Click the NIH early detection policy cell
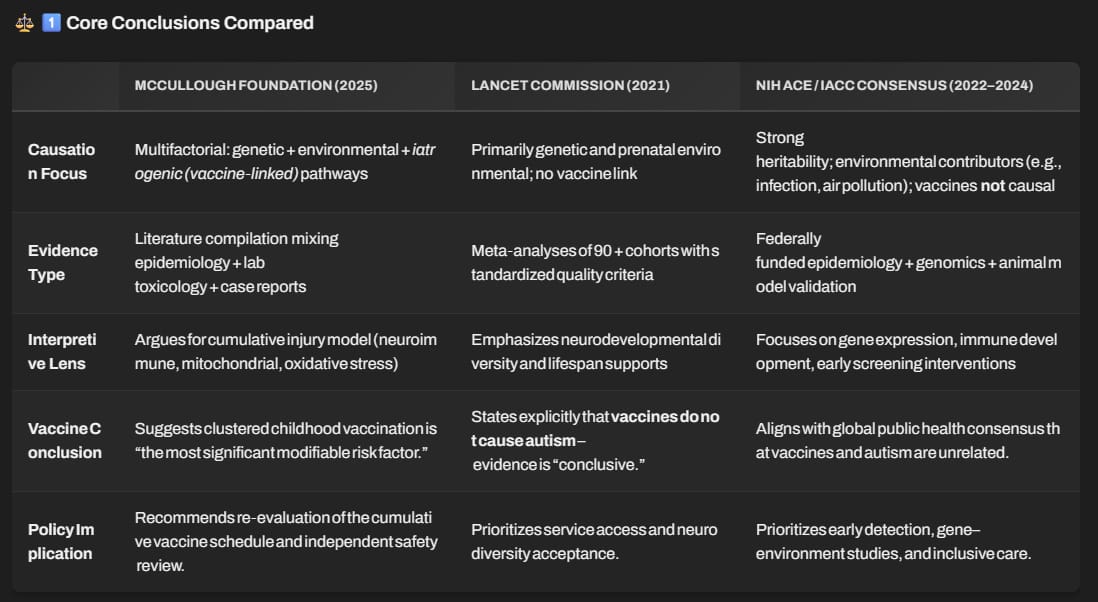This screenshot has height=602, width=1098. 893,541
